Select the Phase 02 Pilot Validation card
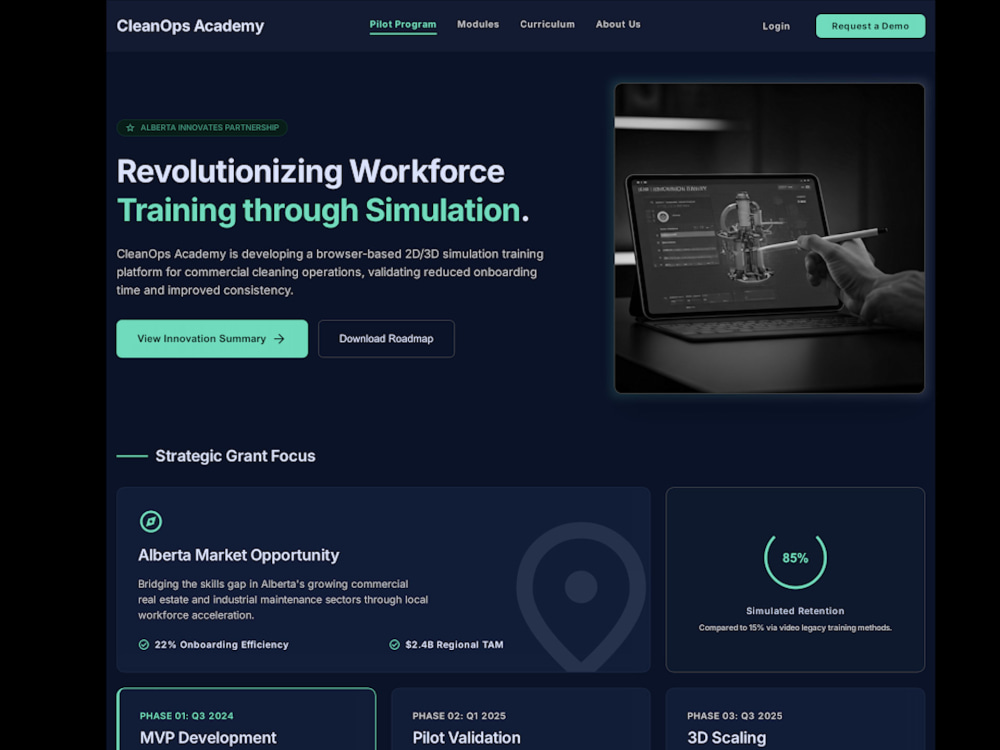 pyautogui.click(x=520, y=719)
